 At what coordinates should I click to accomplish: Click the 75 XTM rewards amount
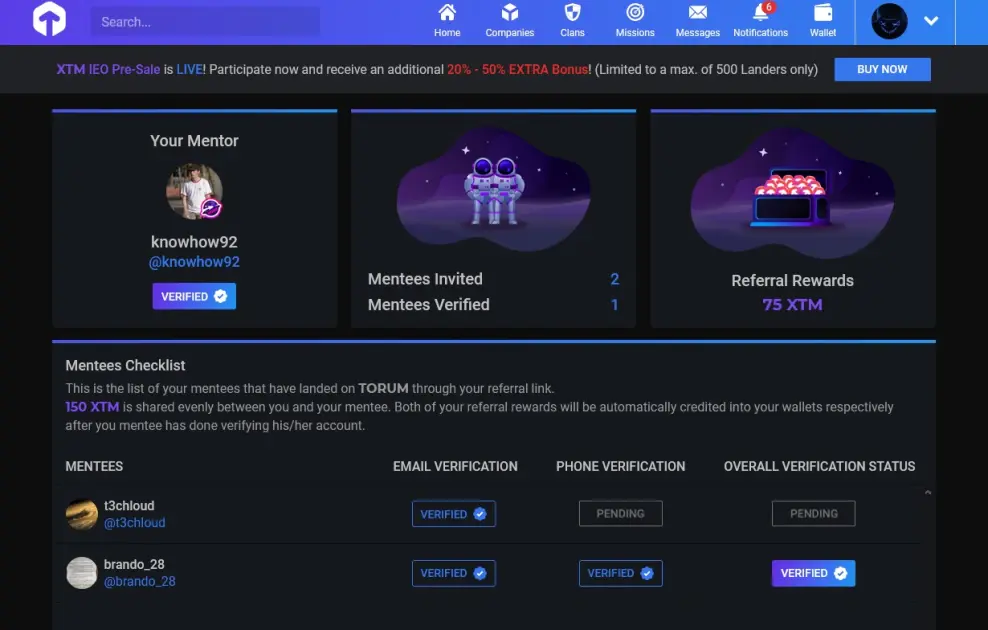(x=792, y=305)
